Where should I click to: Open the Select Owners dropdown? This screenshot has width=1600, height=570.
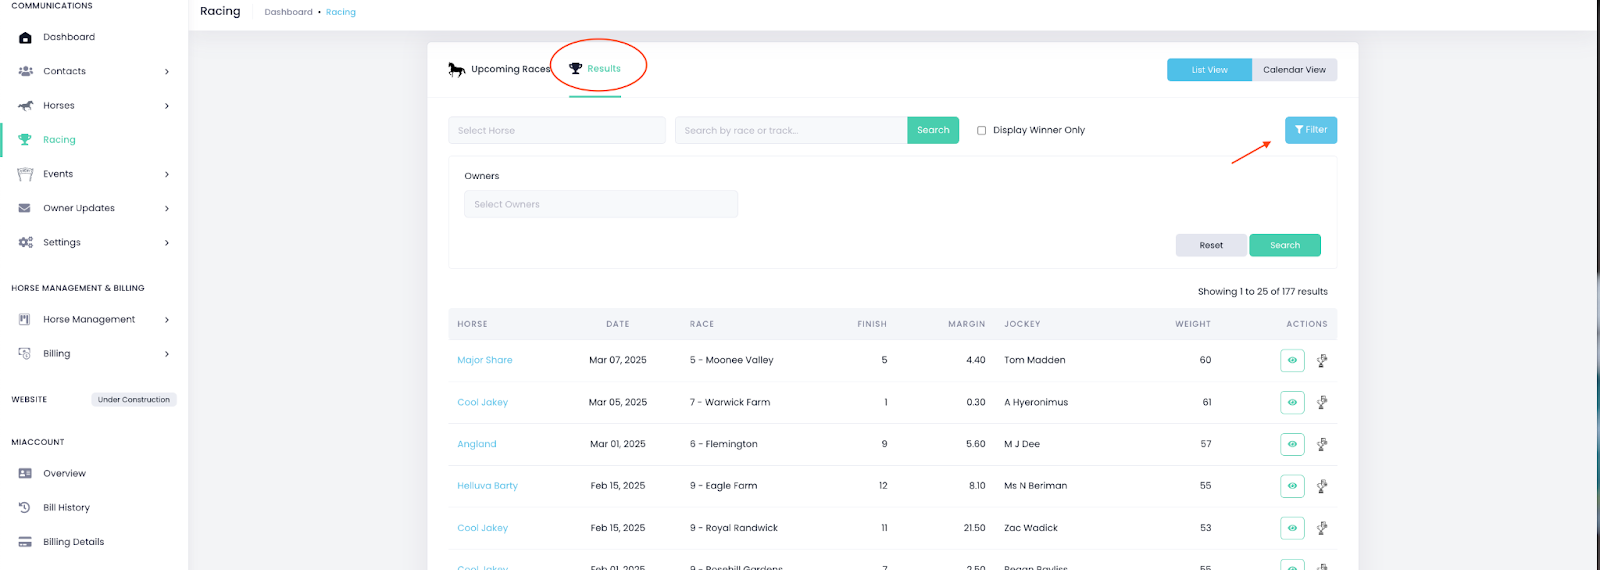tap(600, 204)
